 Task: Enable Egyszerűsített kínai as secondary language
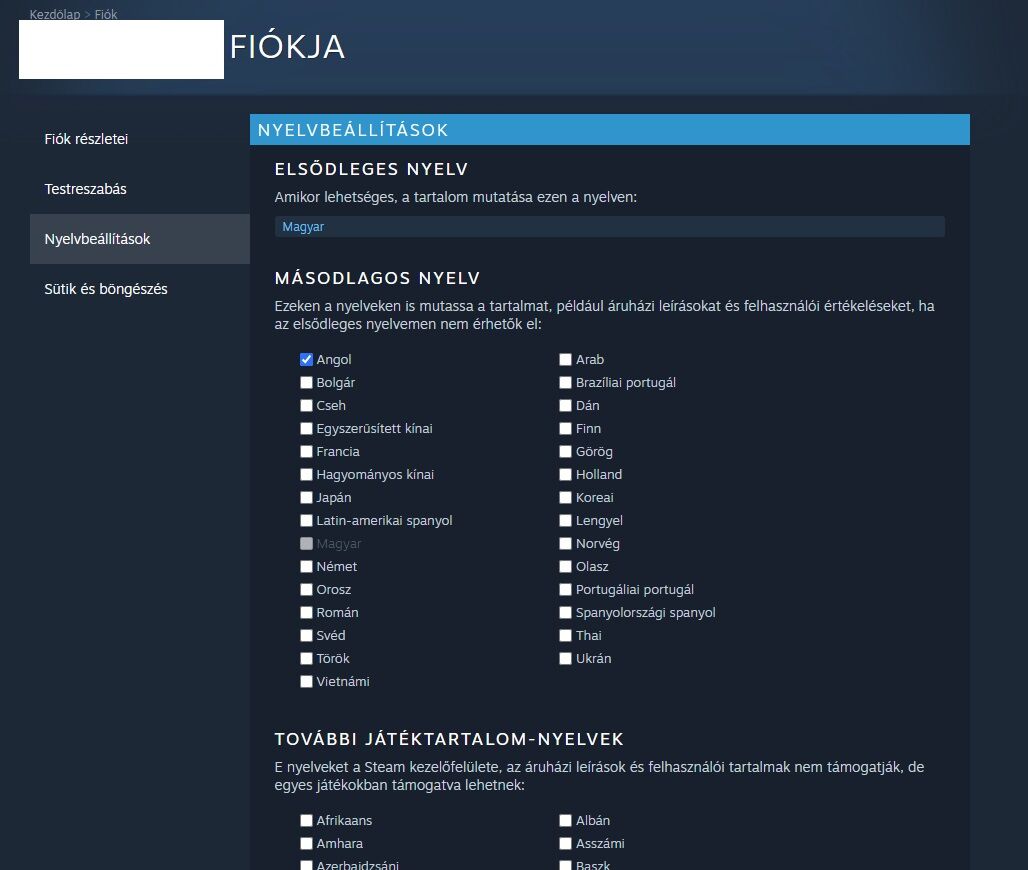point(307,429)
